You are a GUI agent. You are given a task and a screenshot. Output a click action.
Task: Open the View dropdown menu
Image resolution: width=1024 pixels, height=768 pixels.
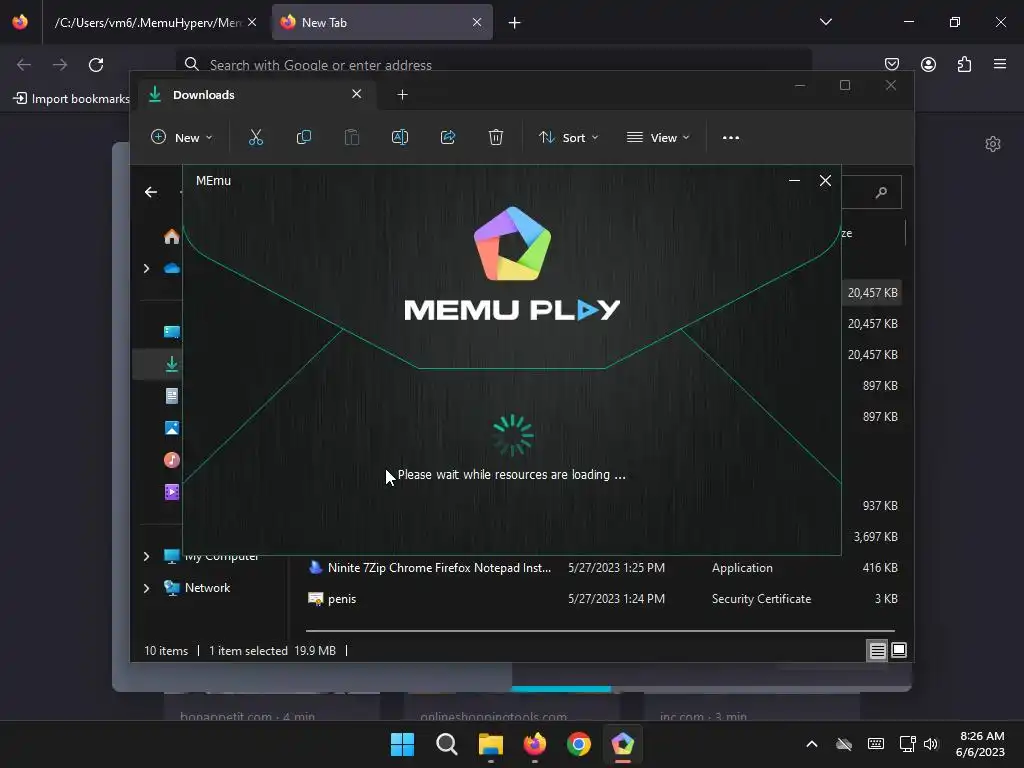[658, 137]
